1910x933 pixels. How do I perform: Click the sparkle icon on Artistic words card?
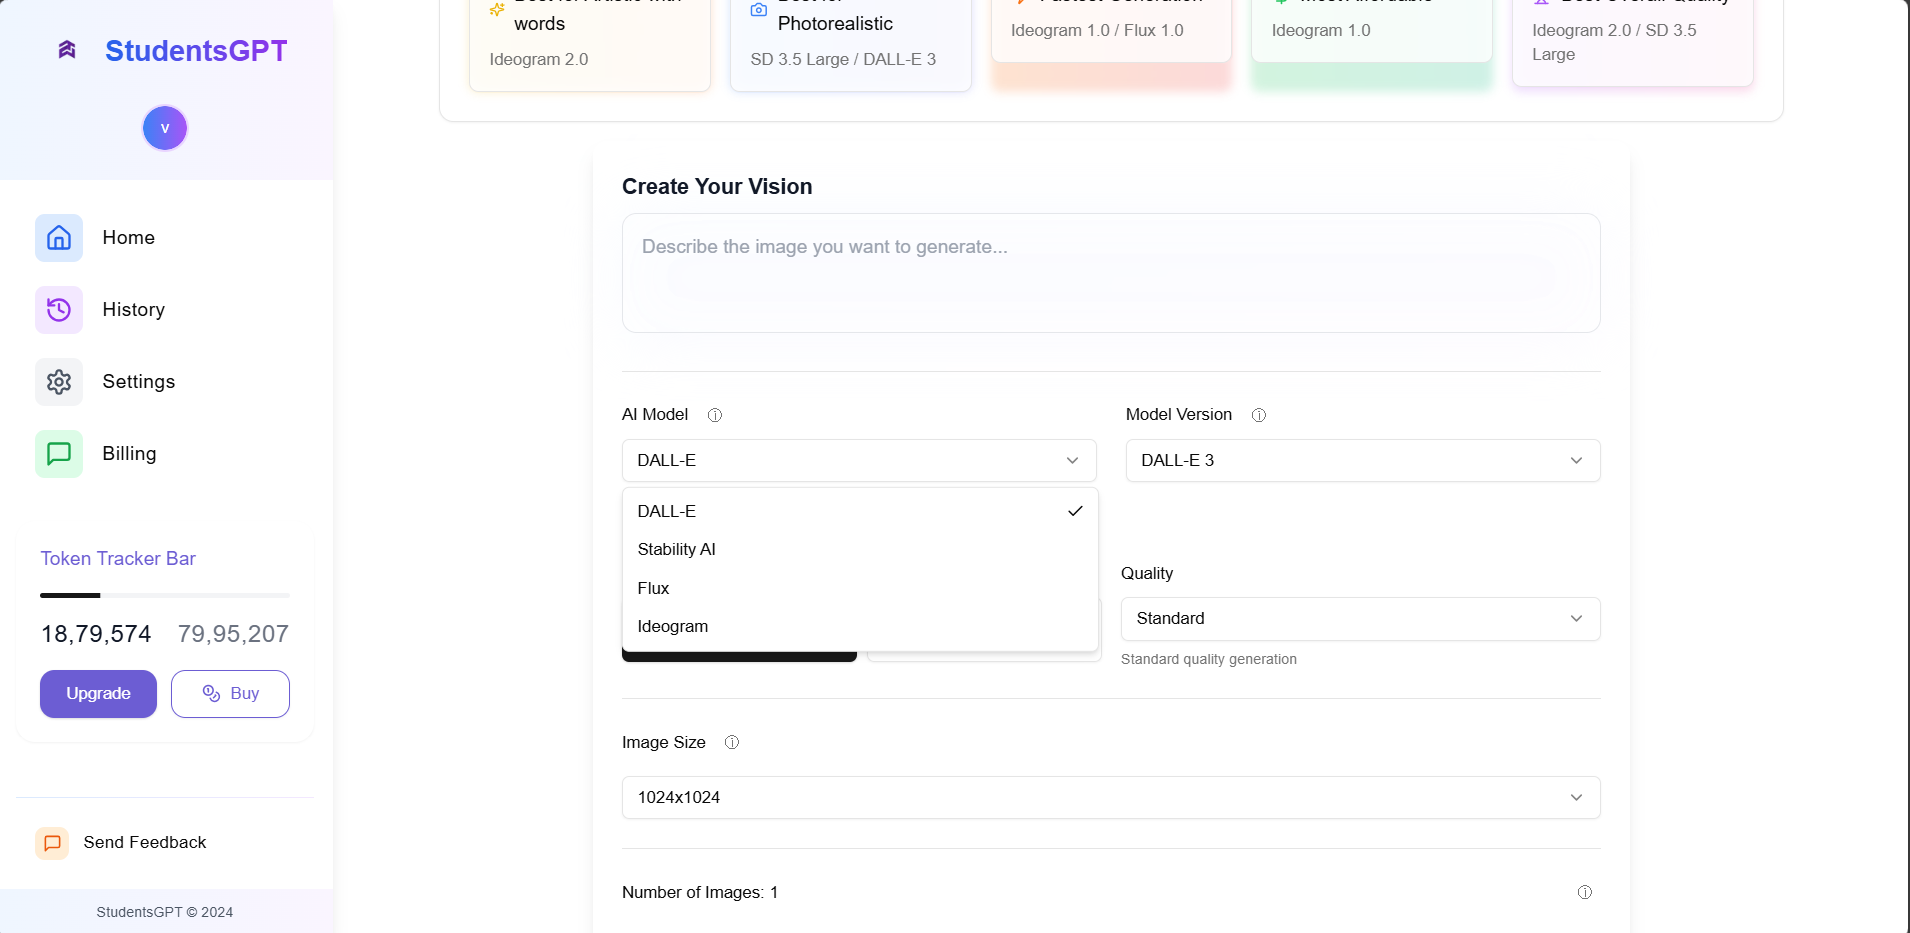[x=497, y=9]
